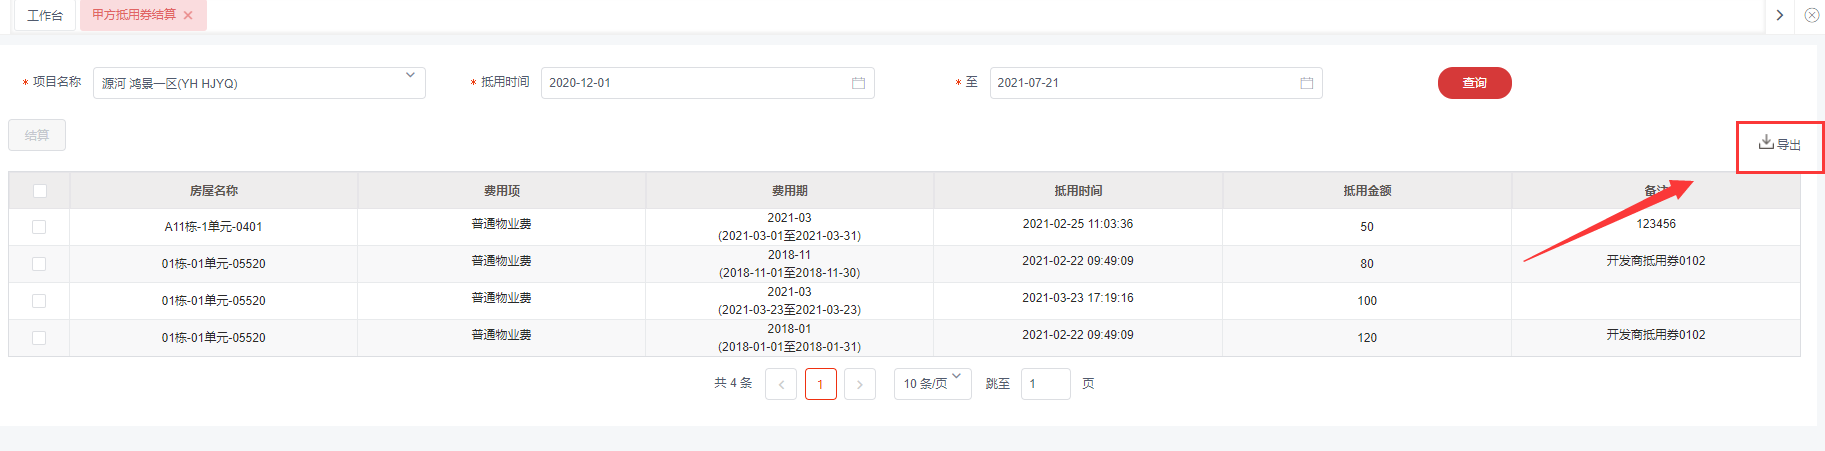Open the 10 条/页 page size dropdown
1825x451 pixels.
[x=932, y=384]
